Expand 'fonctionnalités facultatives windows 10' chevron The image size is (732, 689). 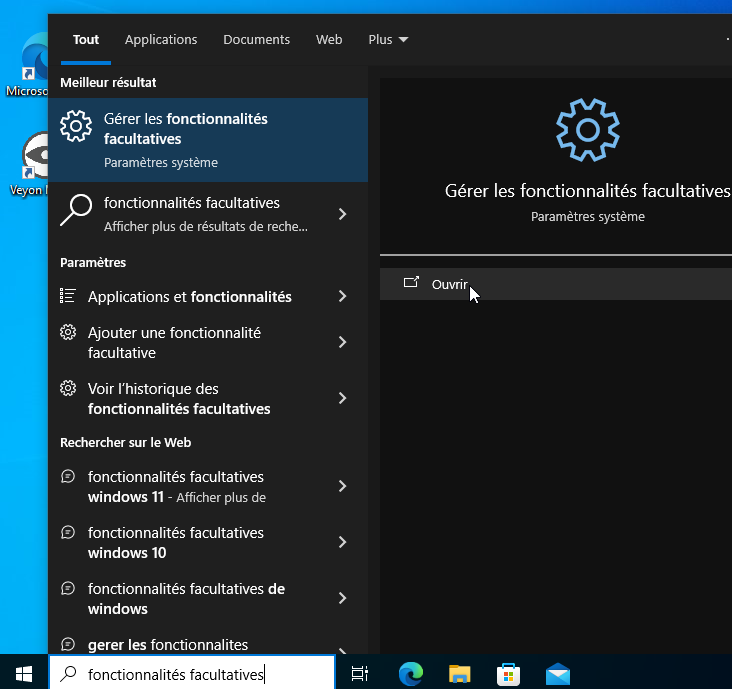pyautogui.click(x=342, y=542)
